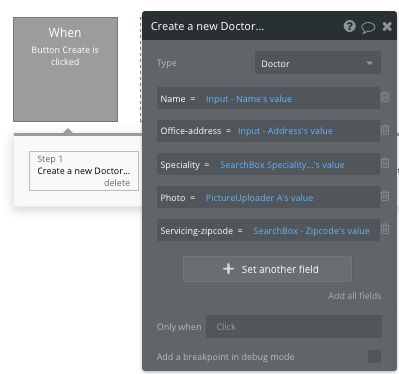Image resolution: width=399 pixels, height=374 pixels.
Task: Close the Create a new Doctor panel
Action: (x=387, y=26)
